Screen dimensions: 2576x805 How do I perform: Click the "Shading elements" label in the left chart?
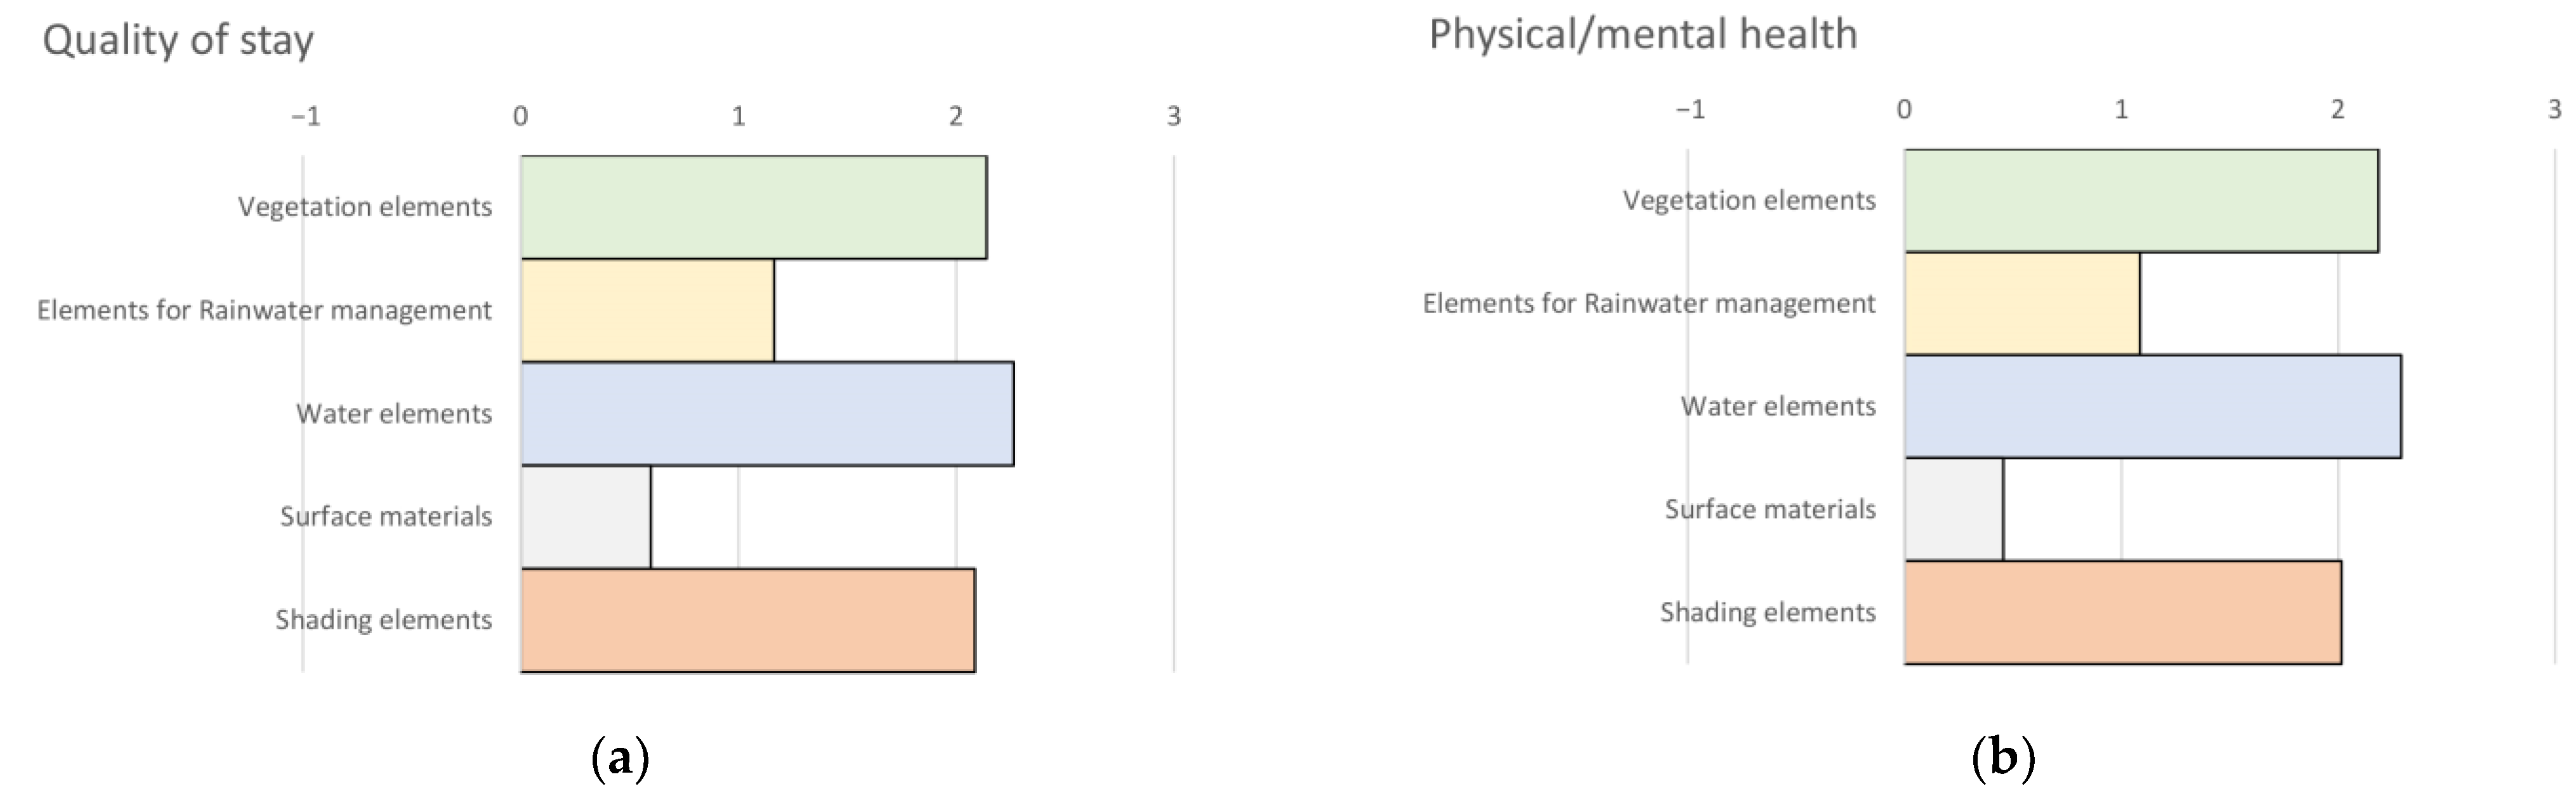(383, 620)
